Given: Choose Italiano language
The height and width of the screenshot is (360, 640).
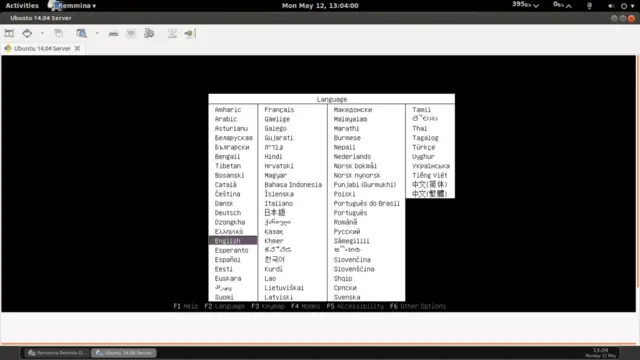Looking at the screenshot, I should pyautogui.click(x=278, y=204).
